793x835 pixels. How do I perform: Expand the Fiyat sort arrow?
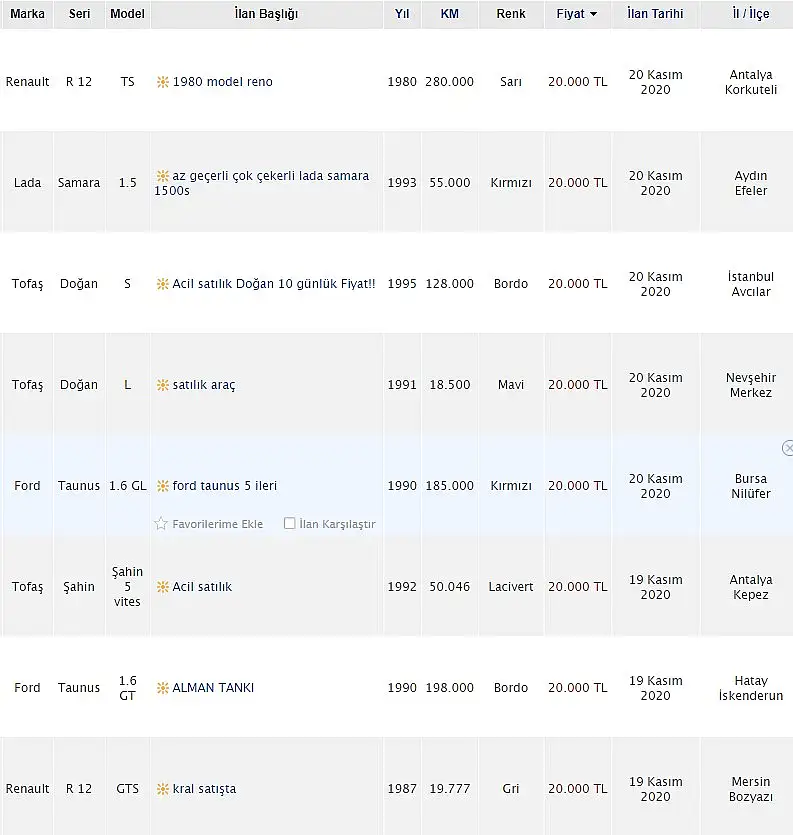pos(593,14)
